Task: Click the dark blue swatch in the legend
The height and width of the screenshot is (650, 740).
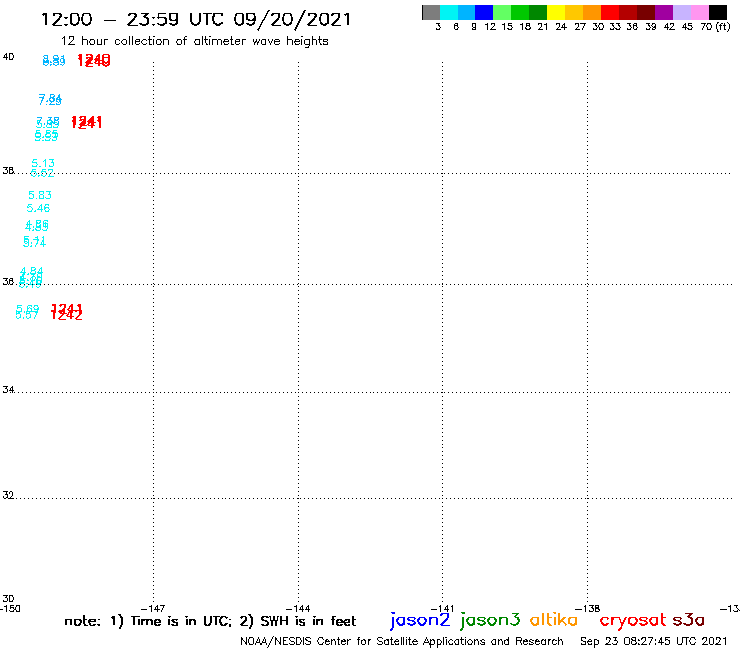Action: [484, 12]
